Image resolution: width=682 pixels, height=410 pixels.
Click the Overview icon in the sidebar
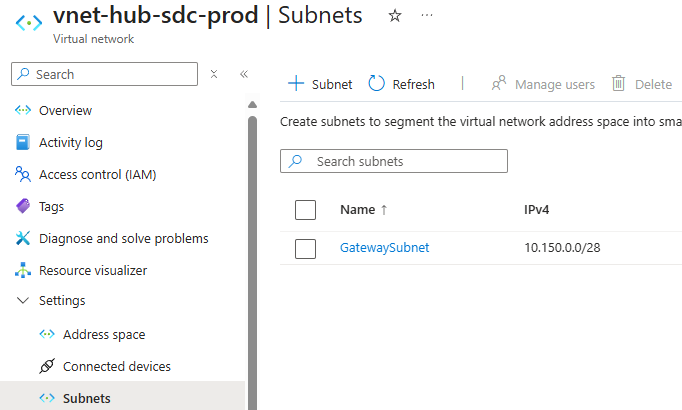[23, 110]
